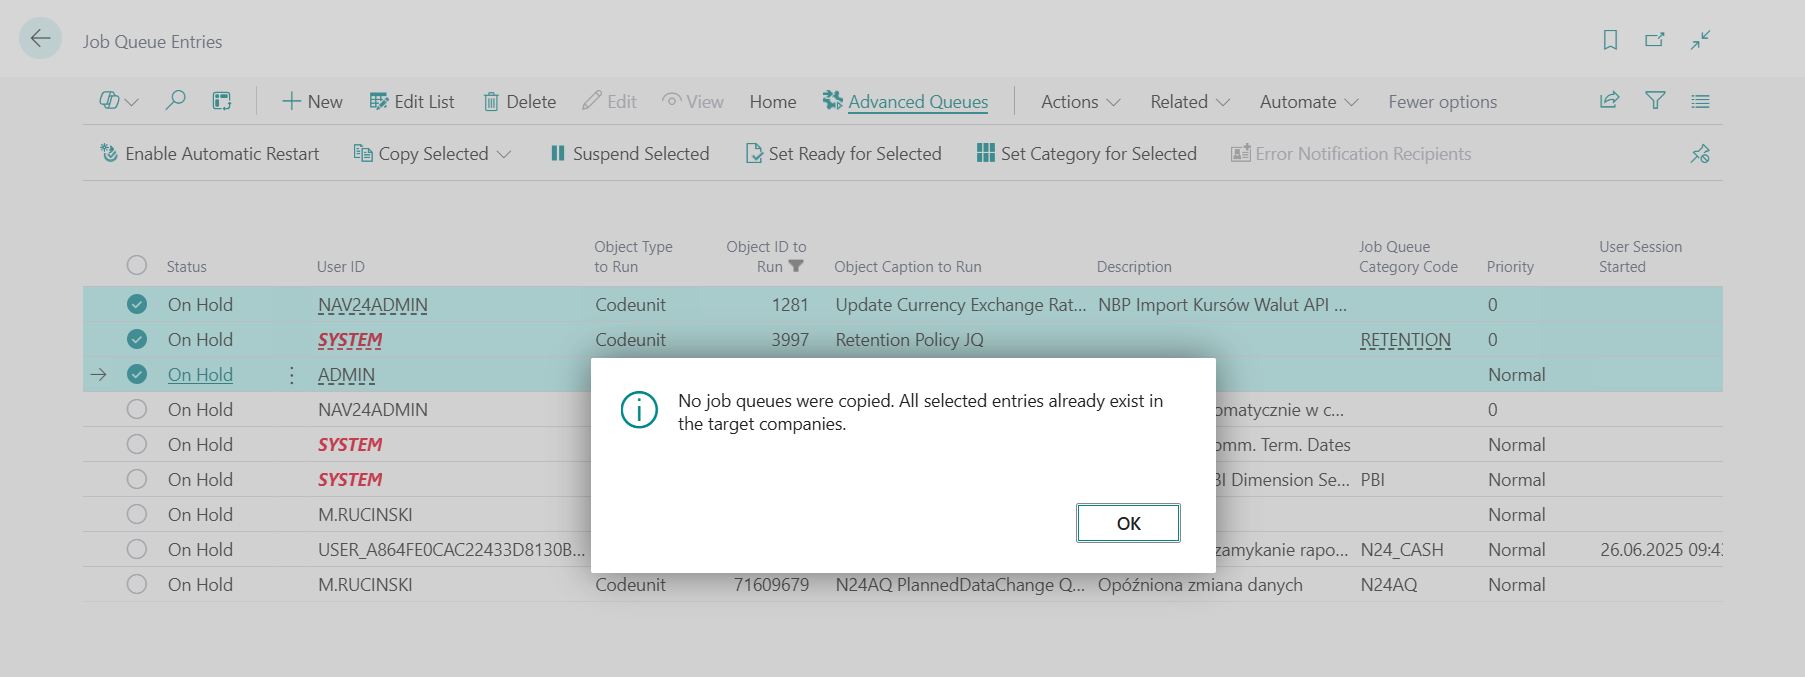The image size is (1805, 677).
Task: Go back using the arrow button
Action: (x=40, y=39)
